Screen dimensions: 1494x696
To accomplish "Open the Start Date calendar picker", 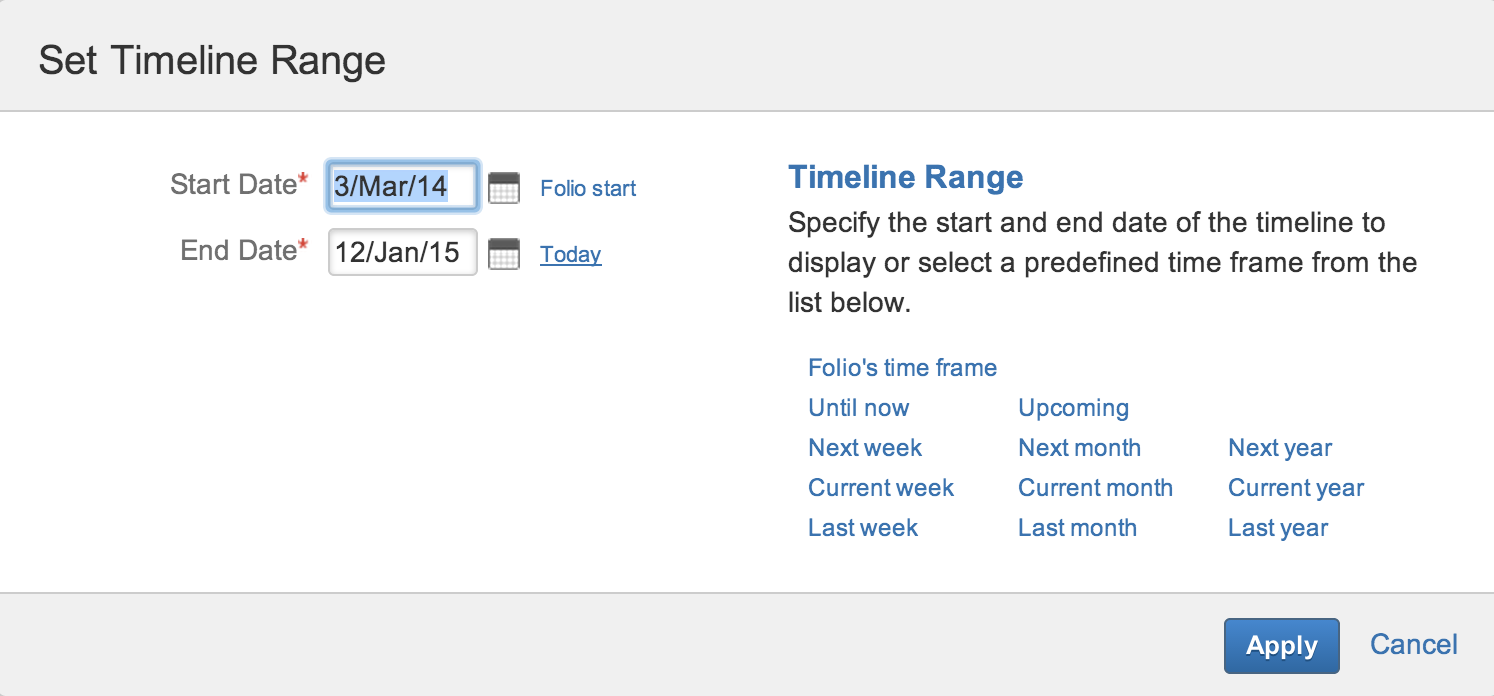I will [x=504, y=188].
